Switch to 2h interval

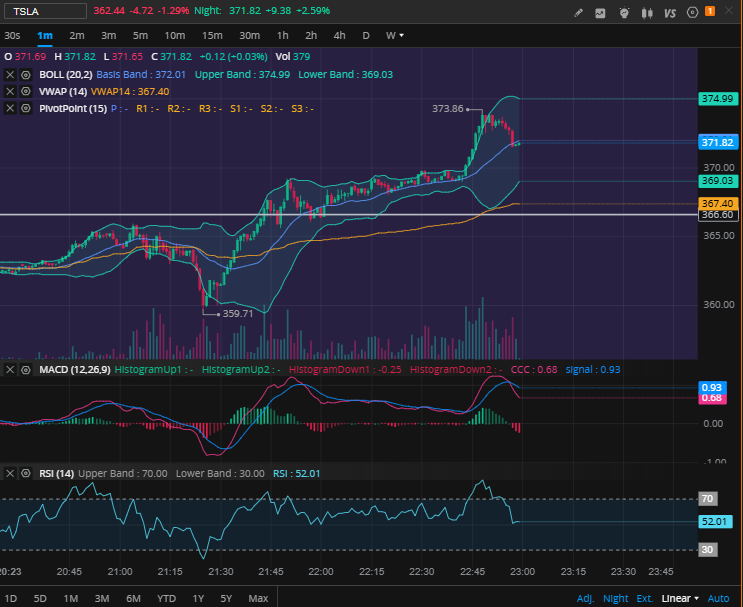[x=311, y=36]
